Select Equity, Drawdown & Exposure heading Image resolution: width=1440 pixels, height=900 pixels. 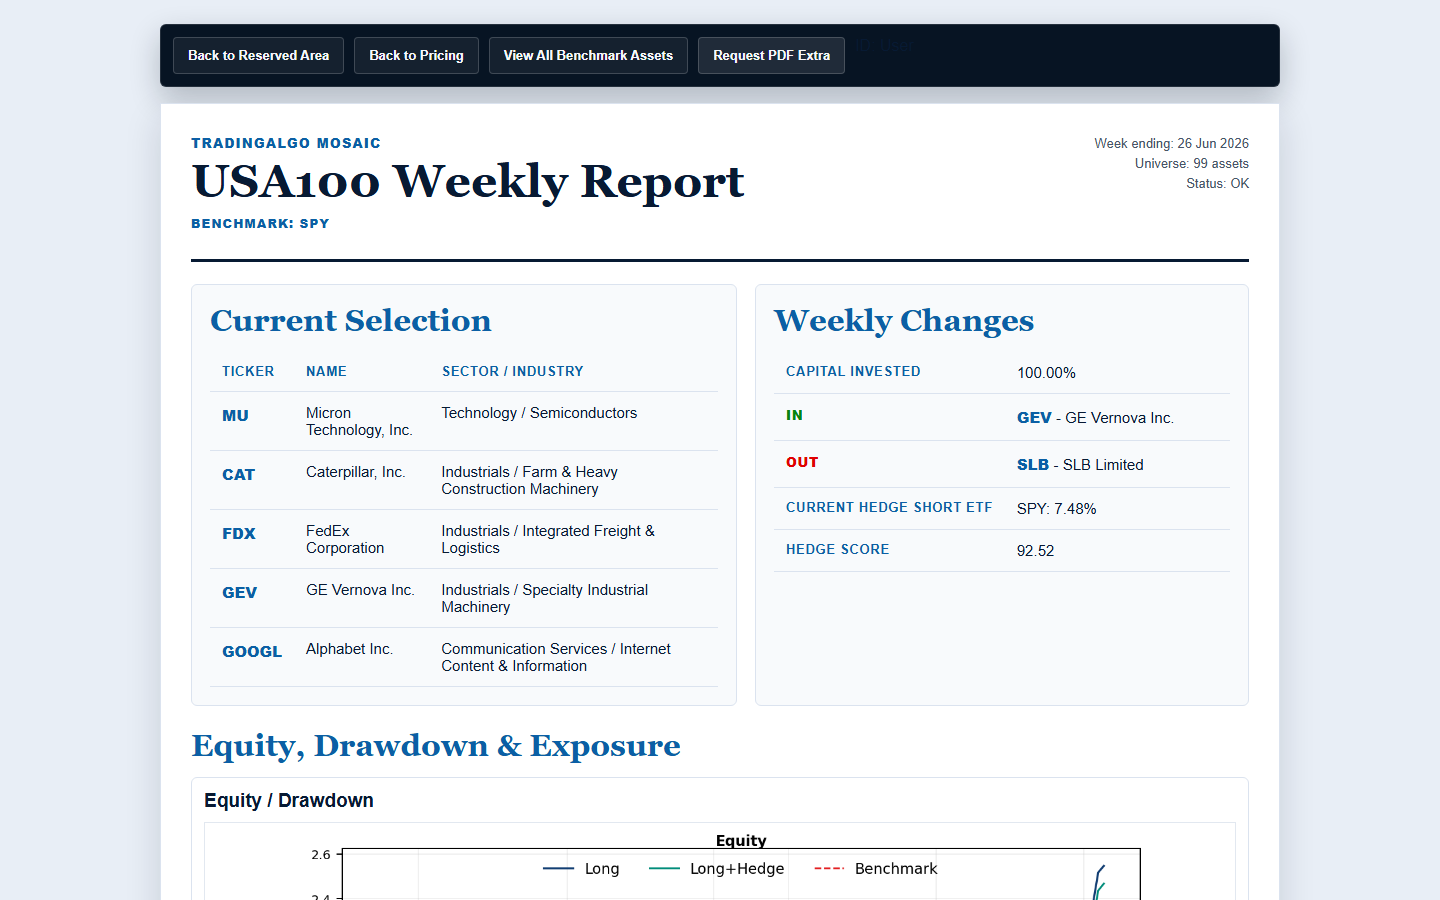436,746
